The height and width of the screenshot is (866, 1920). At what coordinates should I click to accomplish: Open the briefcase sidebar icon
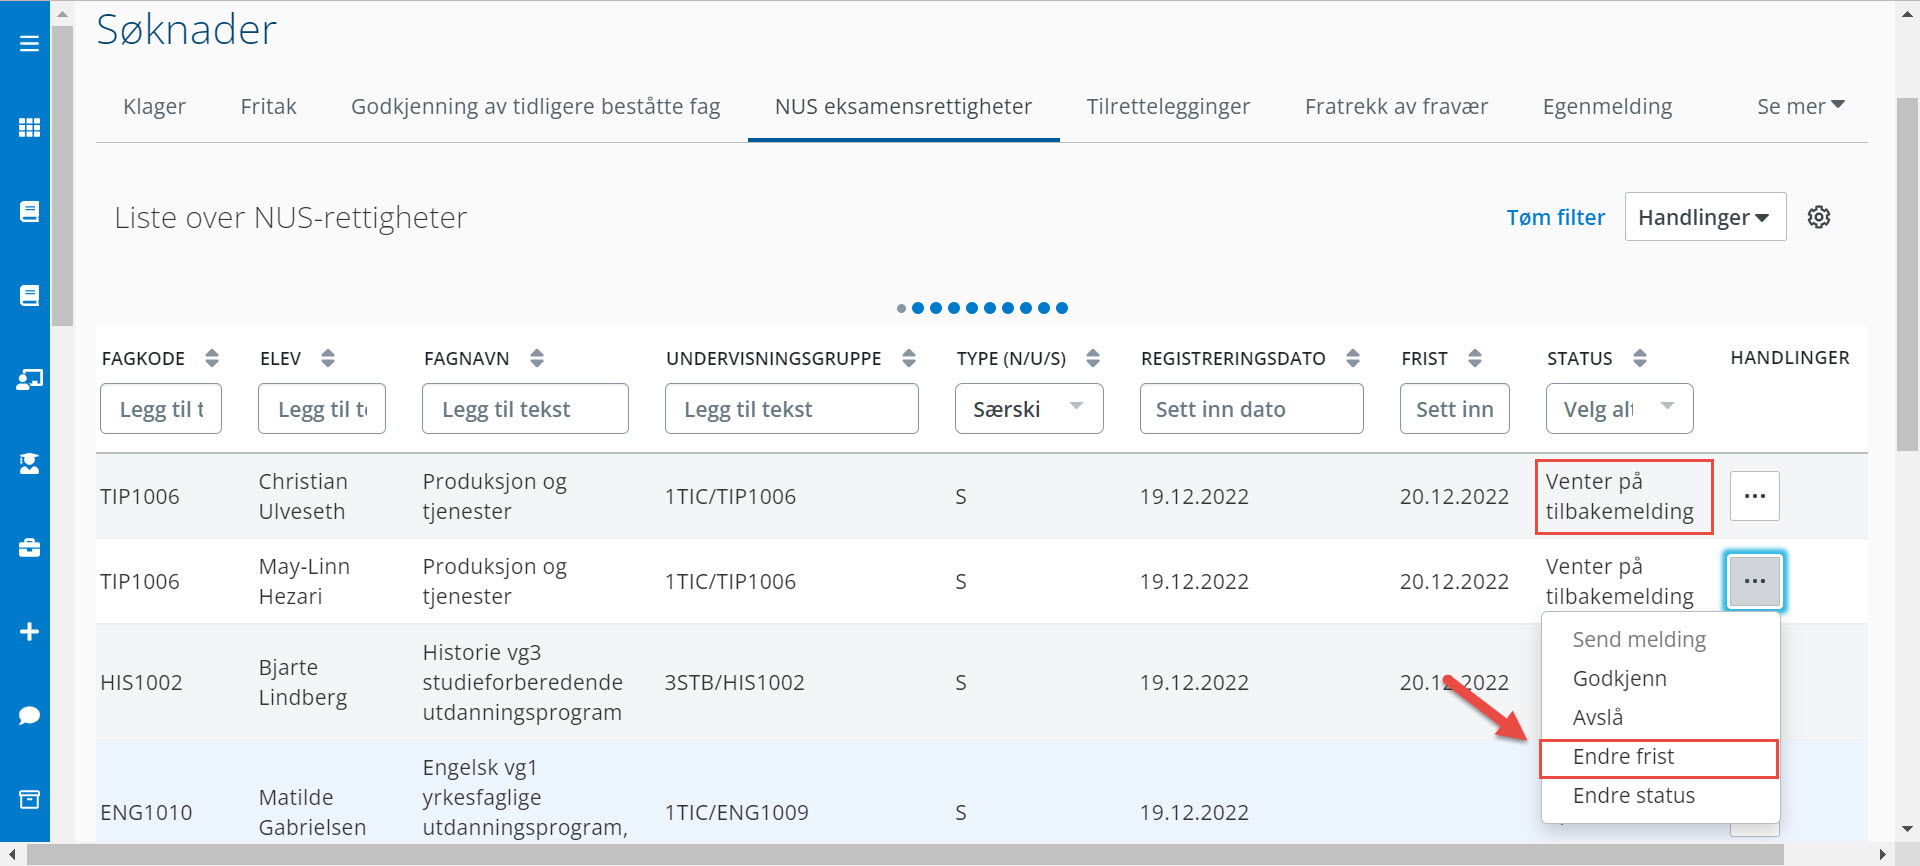click(x=29, y=547)
